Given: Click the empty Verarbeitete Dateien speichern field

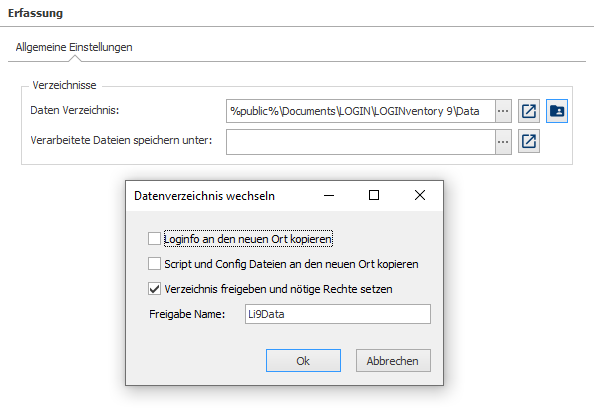Looking at the screenshot, I should pyautogui.click(x=361, y=142).
